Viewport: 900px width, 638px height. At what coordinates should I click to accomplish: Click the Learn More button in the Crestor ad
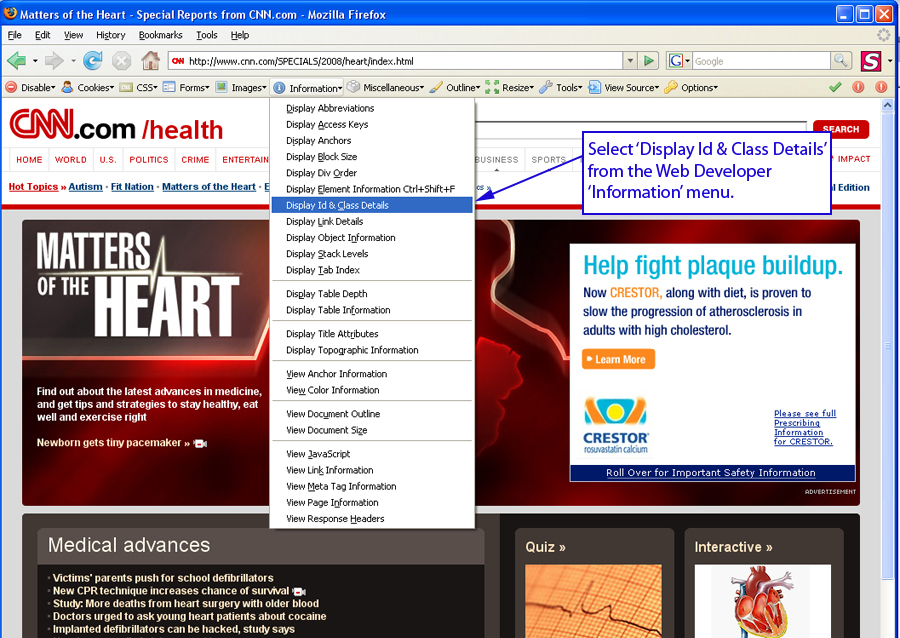pos(617,359)
